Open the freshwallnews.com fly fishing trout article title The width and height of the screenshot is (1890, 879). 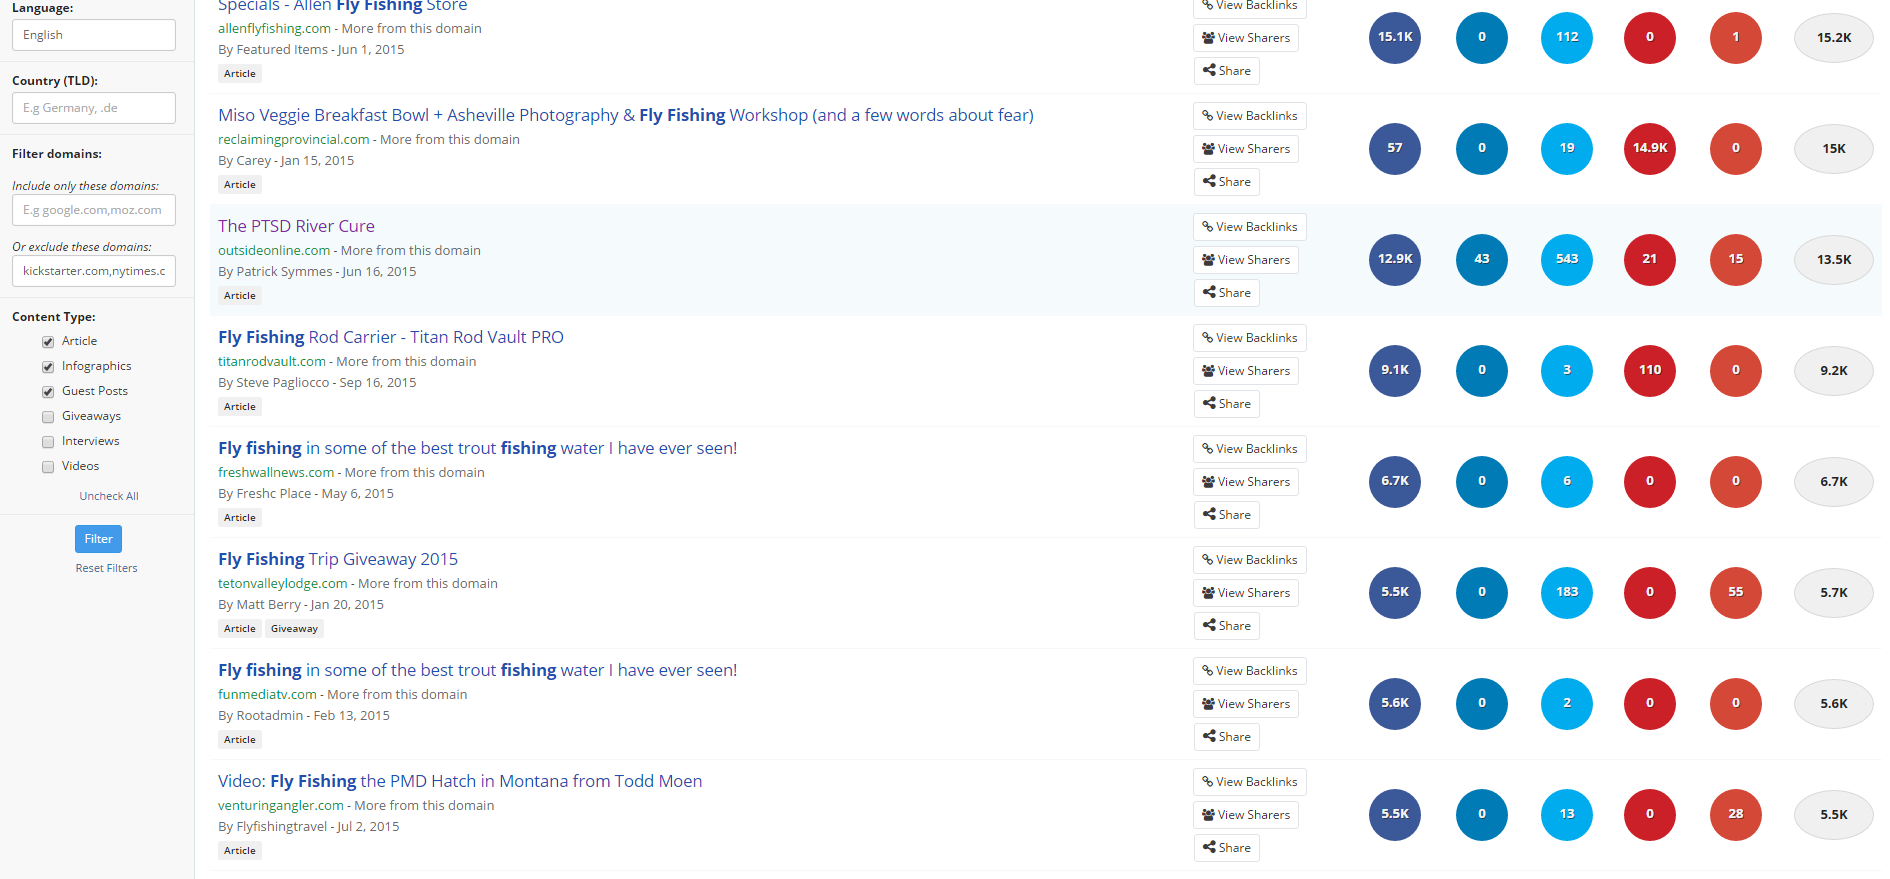[x=478, y=448]
